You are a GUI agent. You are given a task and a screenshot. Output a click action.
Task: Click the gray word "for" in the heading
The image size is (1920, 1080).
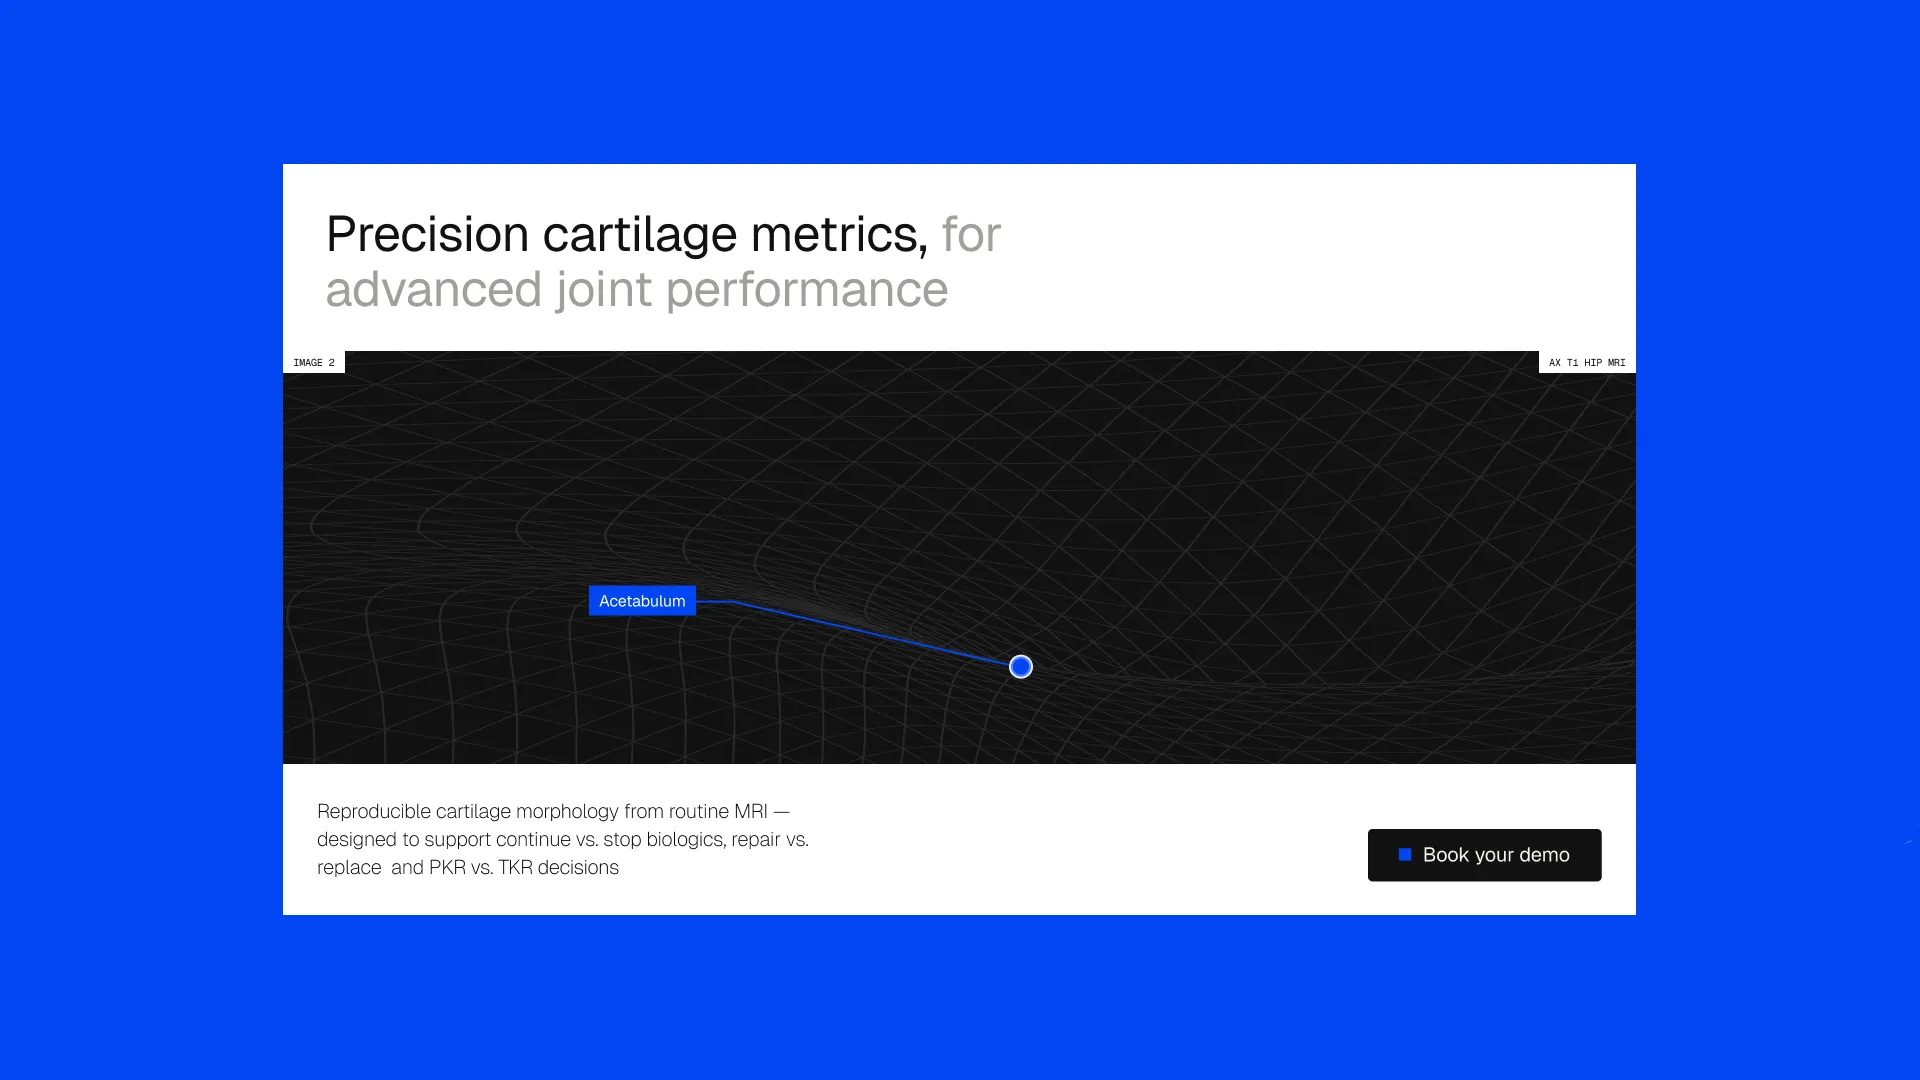click(x=970, y=235)
